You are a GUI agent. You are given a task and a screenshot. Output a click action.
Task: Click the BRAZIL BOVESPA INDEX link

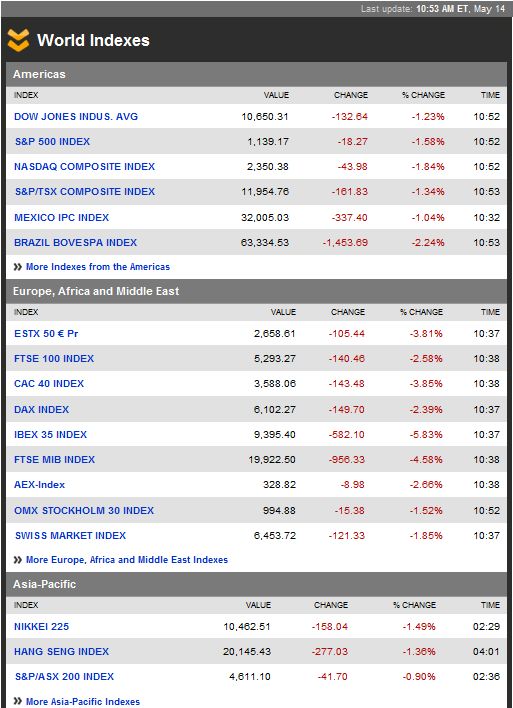75,242
